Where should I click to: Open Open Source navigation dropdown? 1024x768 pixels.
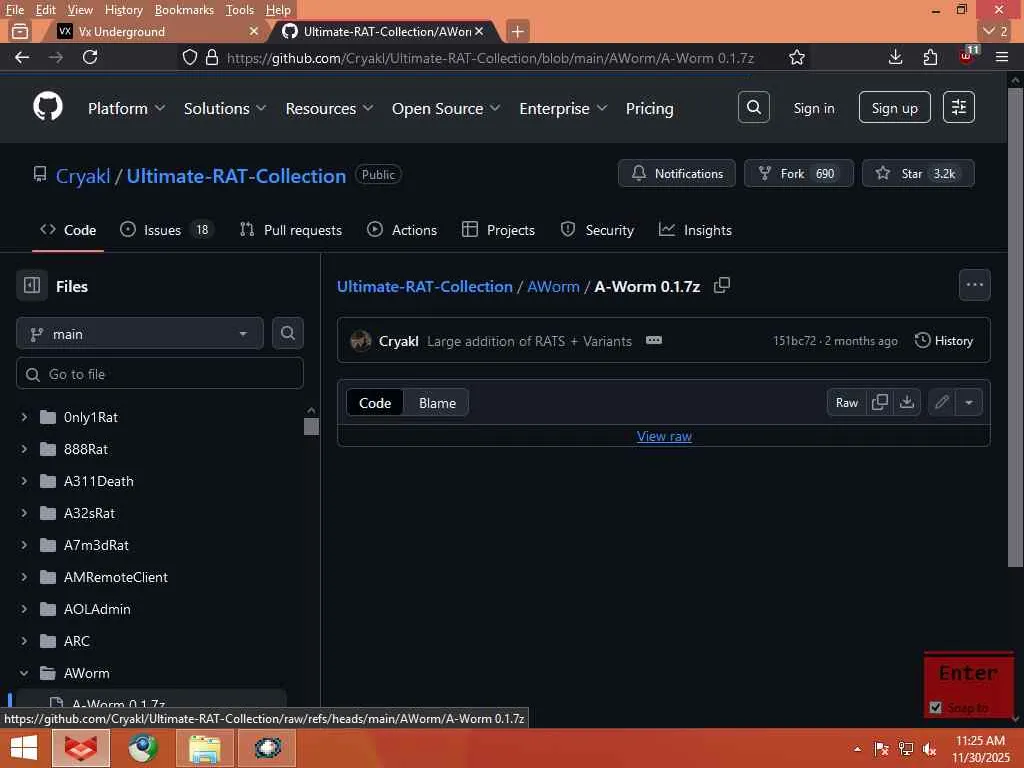[x=445, y=108]
